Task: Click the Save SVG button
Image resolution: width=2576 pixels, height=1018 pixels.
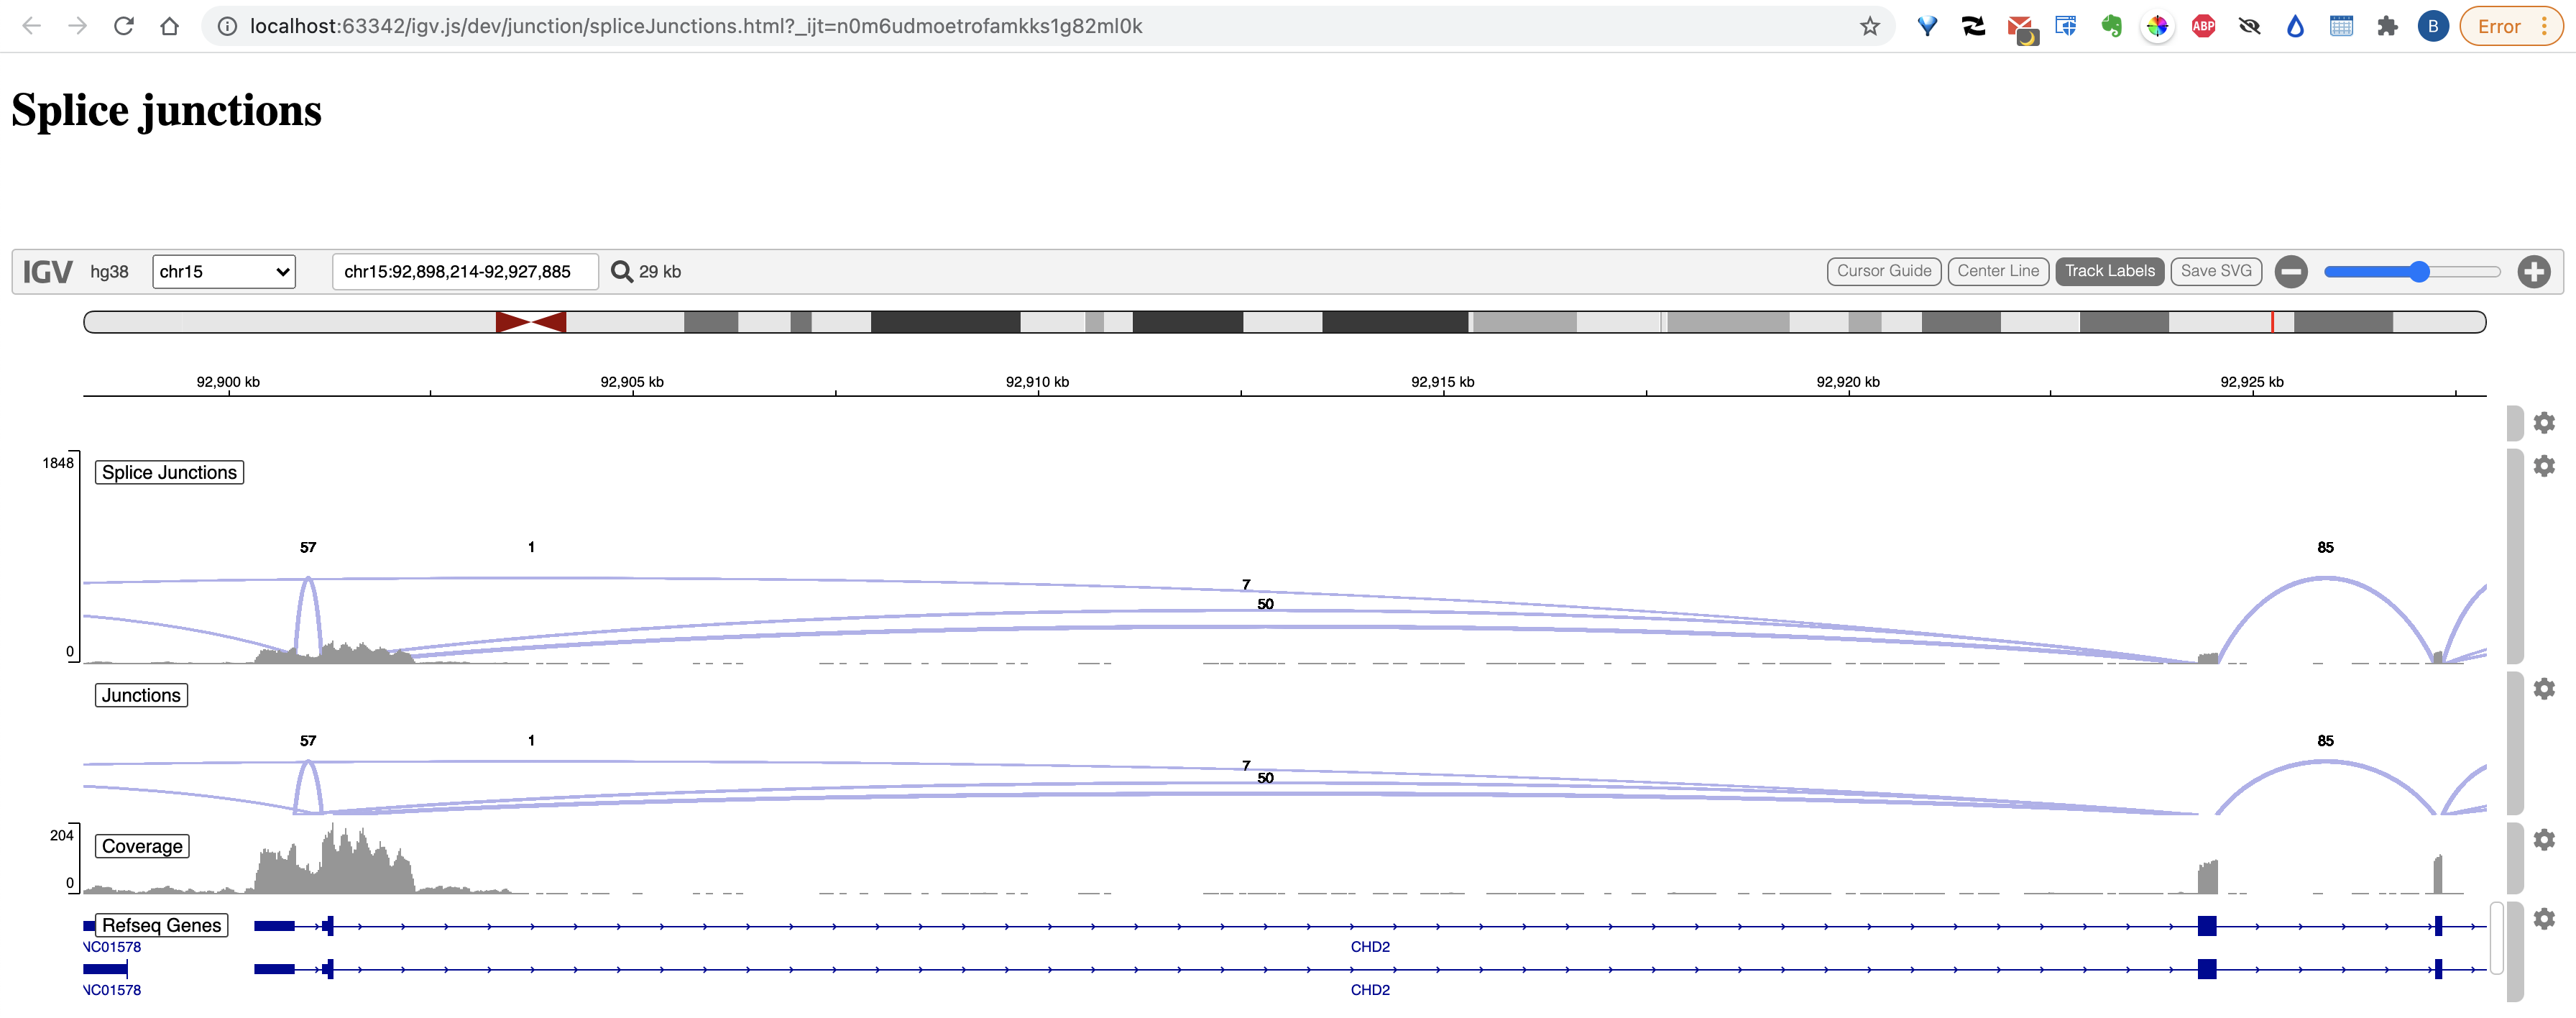Action: [2216, 271]
